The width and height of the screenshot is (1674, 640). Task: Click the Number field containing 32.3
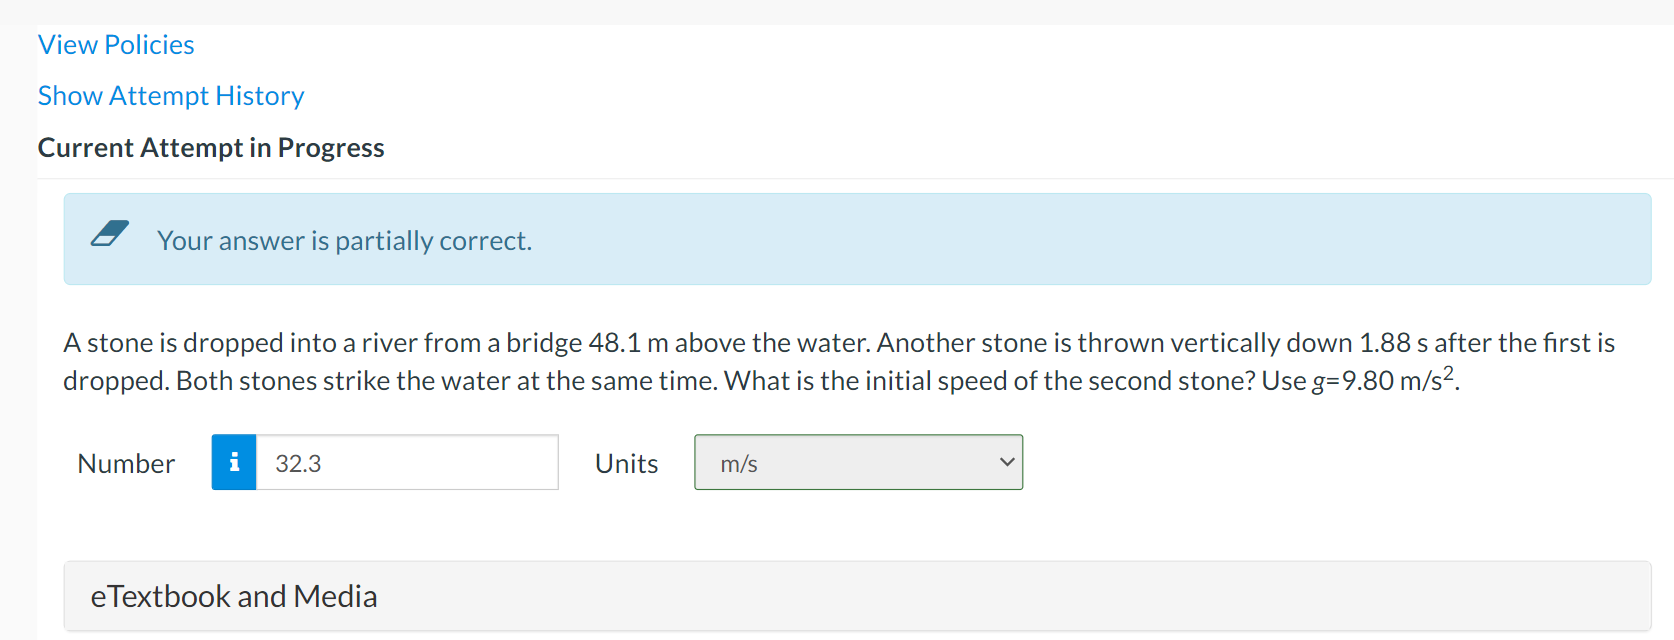(x=406, y=463)
